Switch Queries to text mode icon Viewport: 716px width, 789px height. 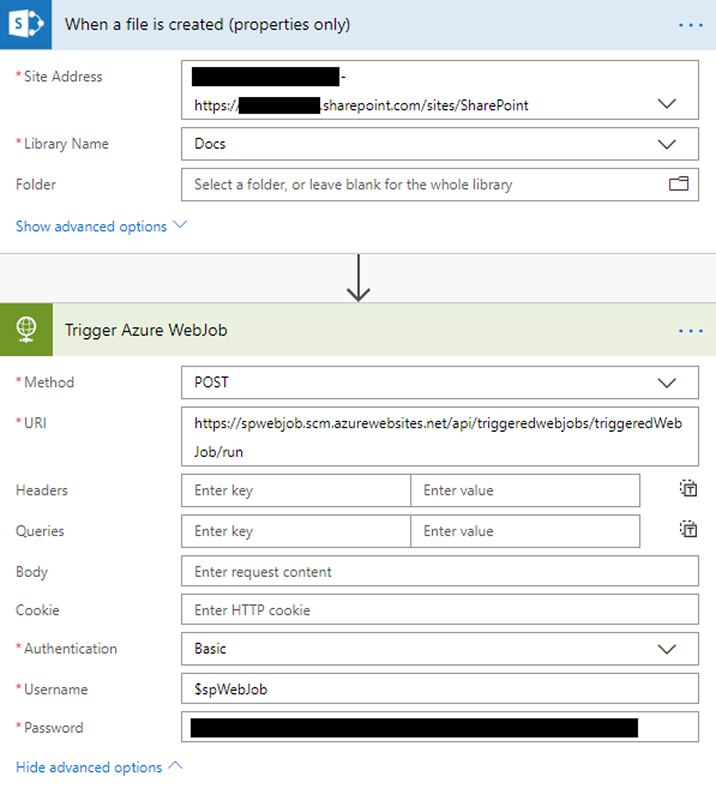[688, 529]
